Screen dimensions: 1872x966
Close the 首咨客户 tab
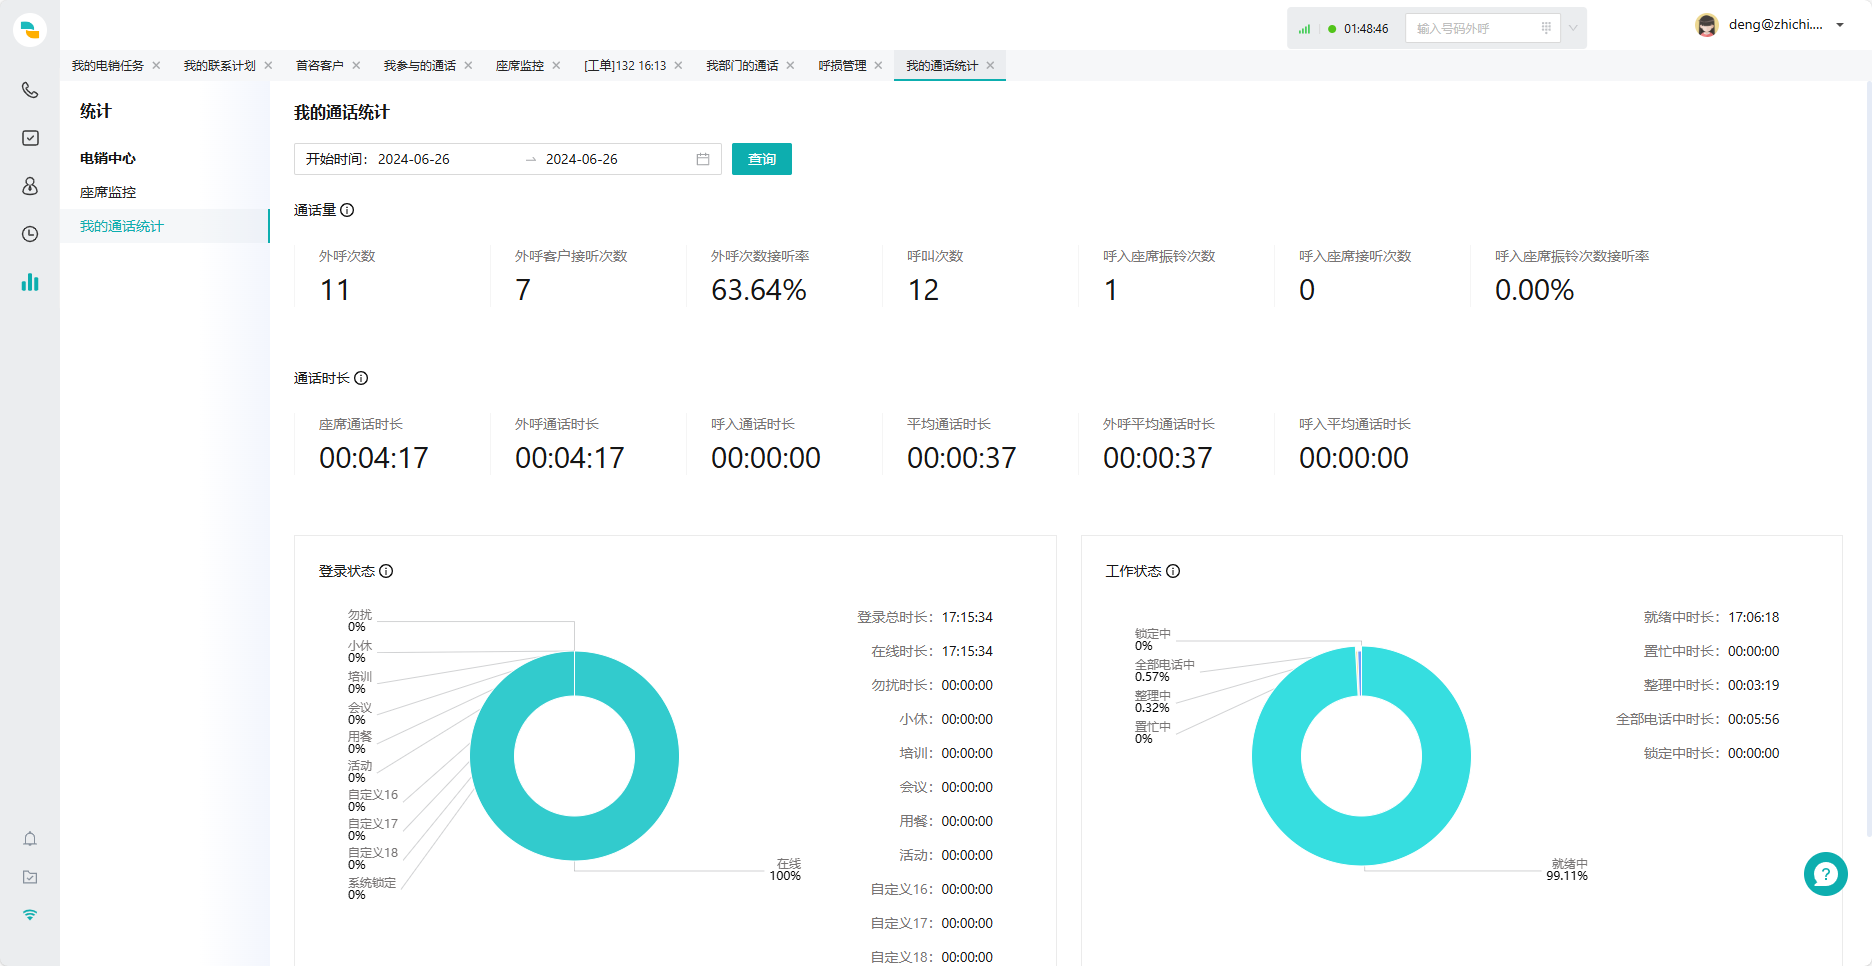click(356, 66)
